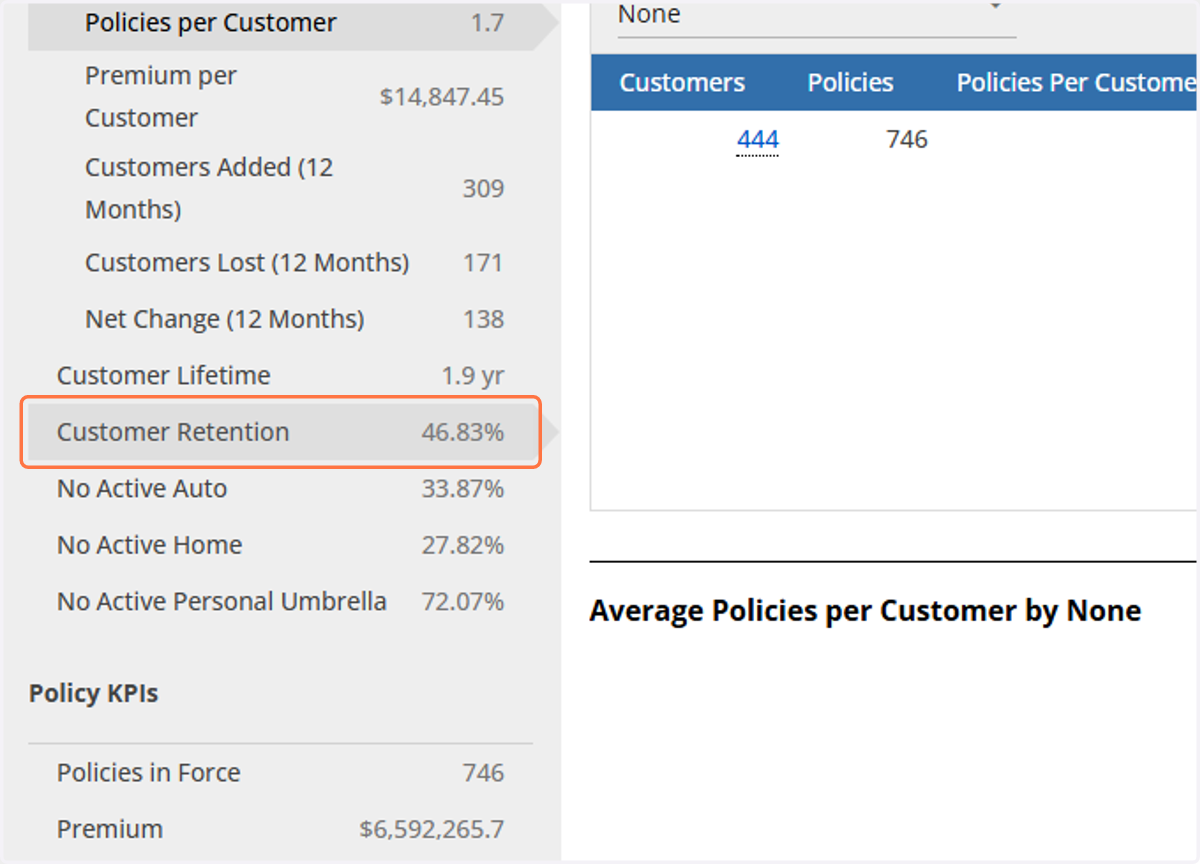Select the Customer Retention KPI

pyautogui.click(x=280, y=432)
